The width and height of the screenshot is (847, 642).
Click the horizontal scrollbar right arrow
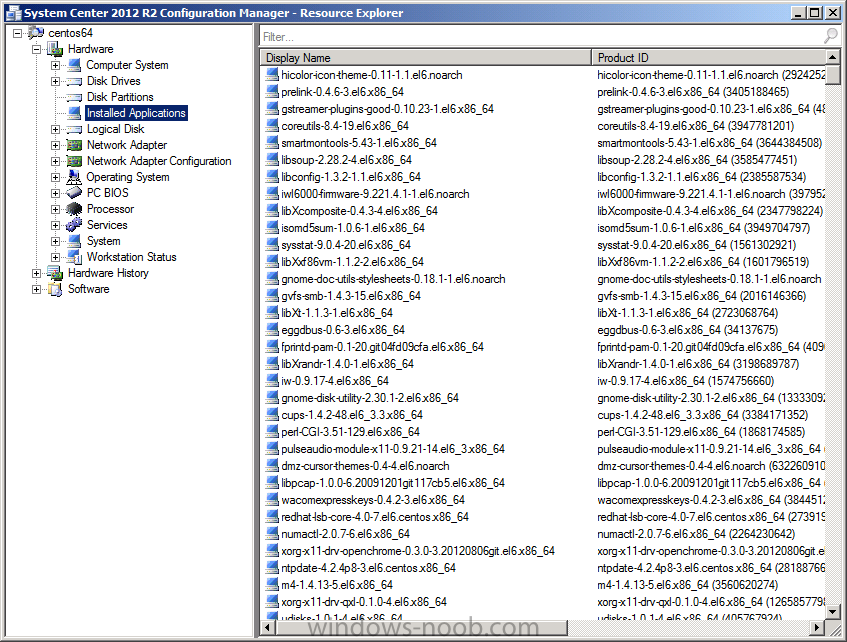(x=817, y=628)
